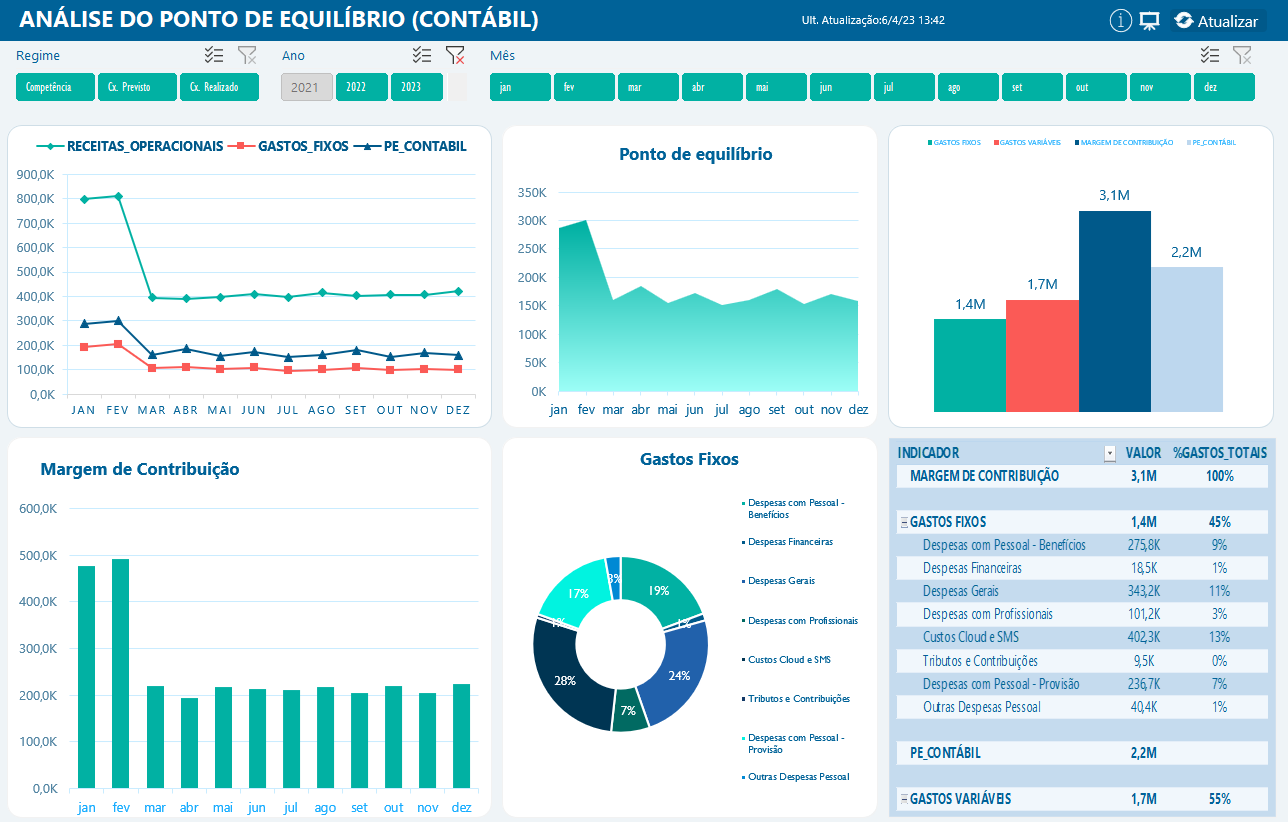Filter month nov in Mês slicer
Viewport: 1288px width, 822px height.
[x=1160, y=87]
